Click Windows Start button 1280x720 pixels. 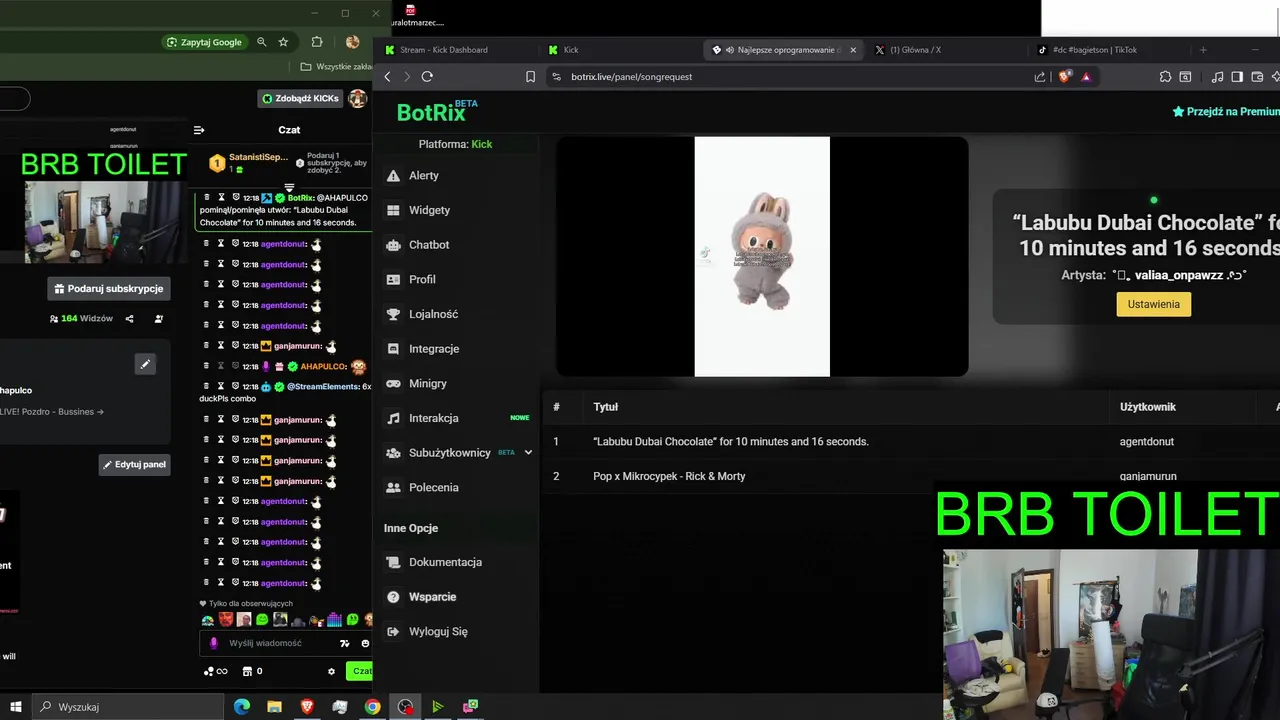15,707
